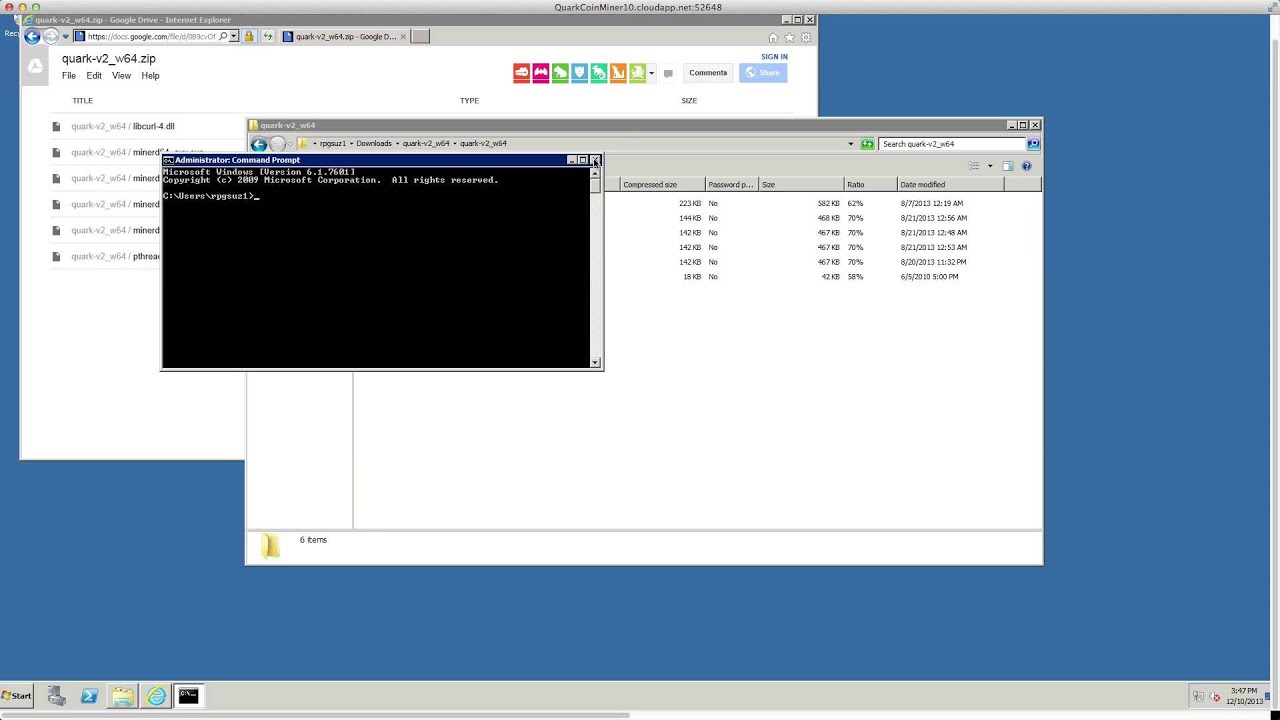
Task: Click Downloads in the Explorer breadcrumb
Action: point(374,144)
